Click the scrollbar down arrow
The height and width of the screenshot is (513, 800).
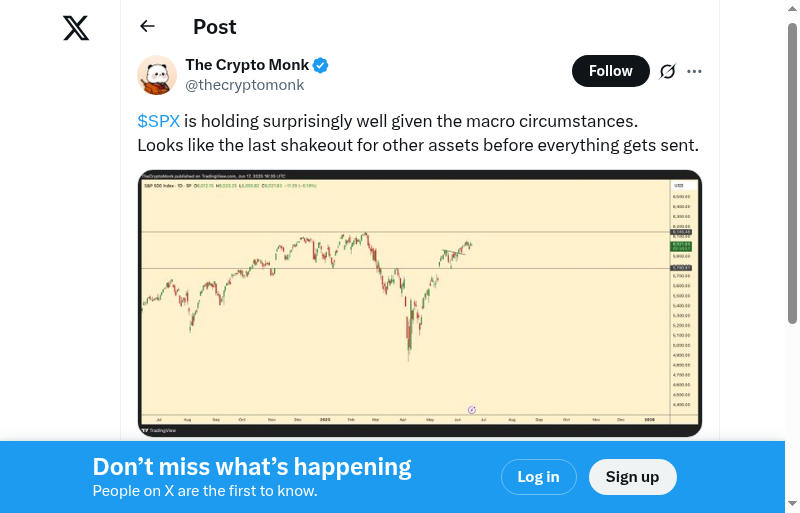pos(793,503)
